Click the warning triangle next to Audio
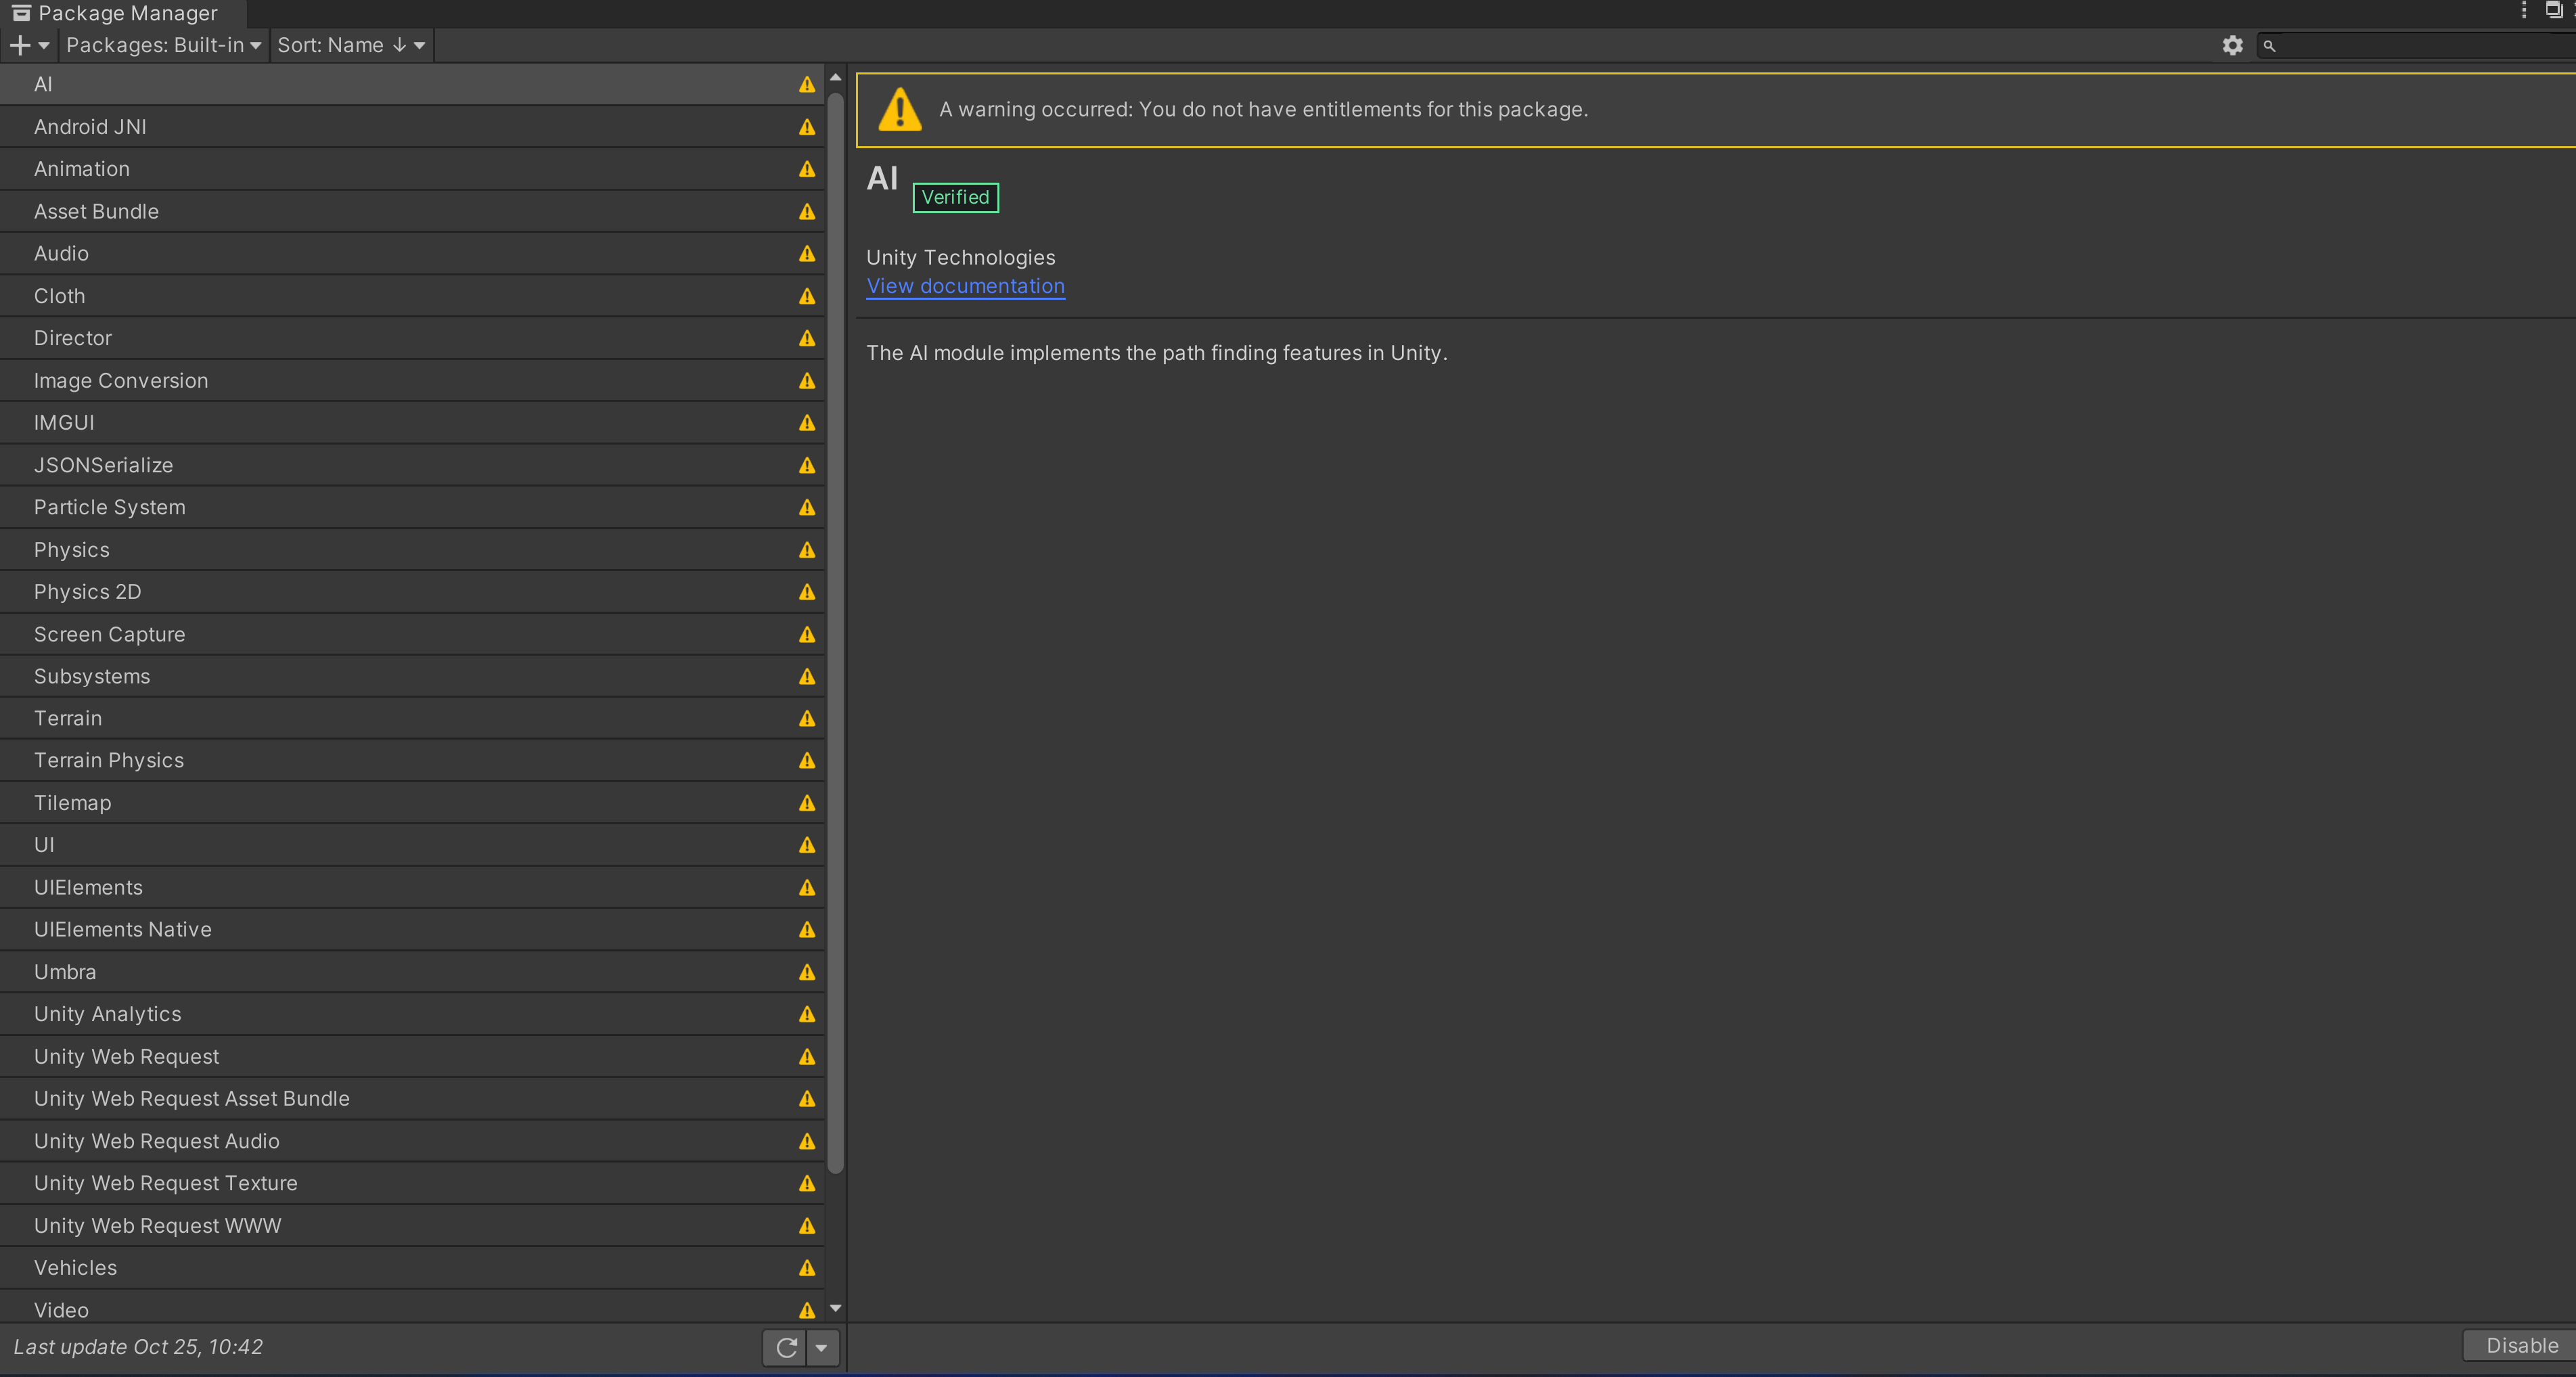The width and height of the screenshot is (2576, 1377). point(806,254)
